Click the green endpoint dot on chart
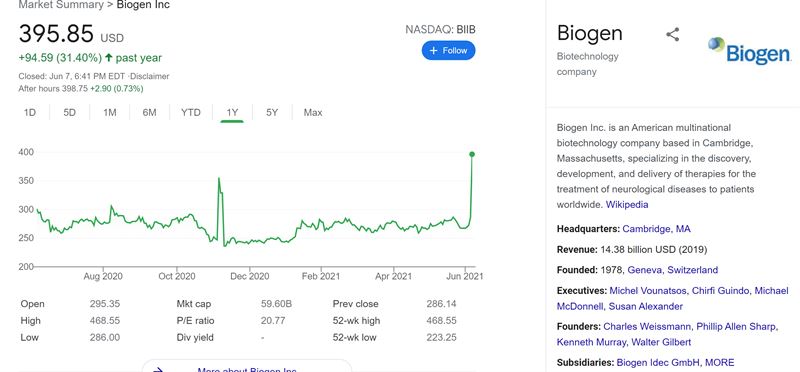The height and width of the screenshot is (372, 800). 472,154
